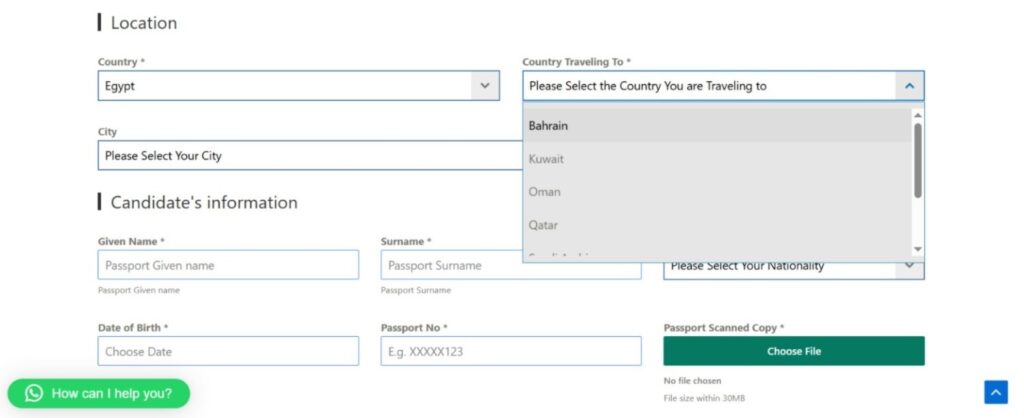Click the WhatsApp icon in help widget

click(34, 393)
